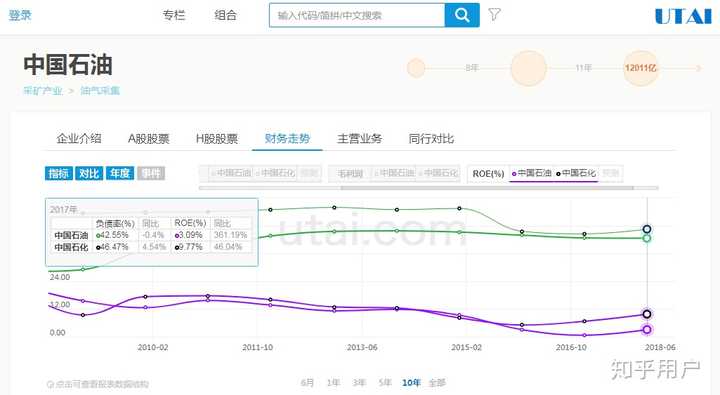Click the small first timeline circle

tap(416, 68)
